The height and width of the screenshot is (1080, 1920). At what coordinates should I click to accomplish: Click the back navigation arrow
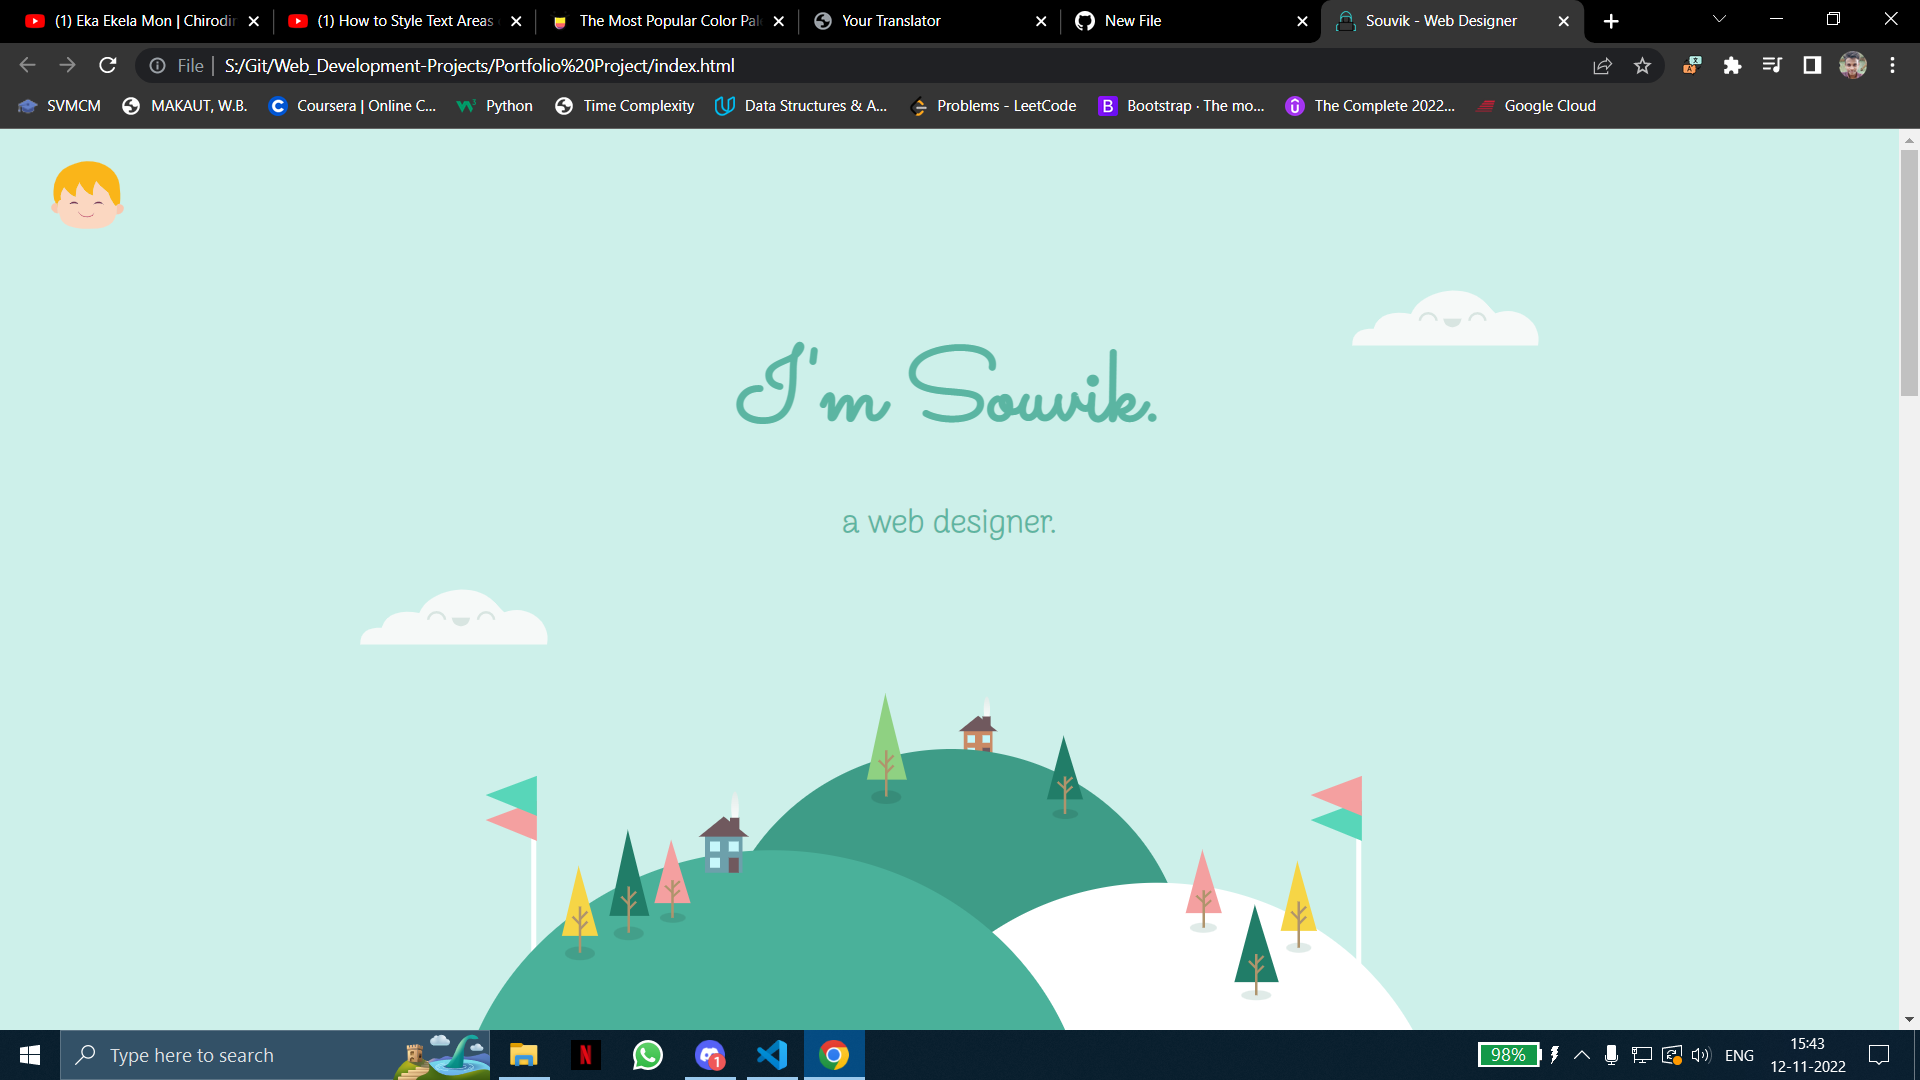click(x=26, y=65)
